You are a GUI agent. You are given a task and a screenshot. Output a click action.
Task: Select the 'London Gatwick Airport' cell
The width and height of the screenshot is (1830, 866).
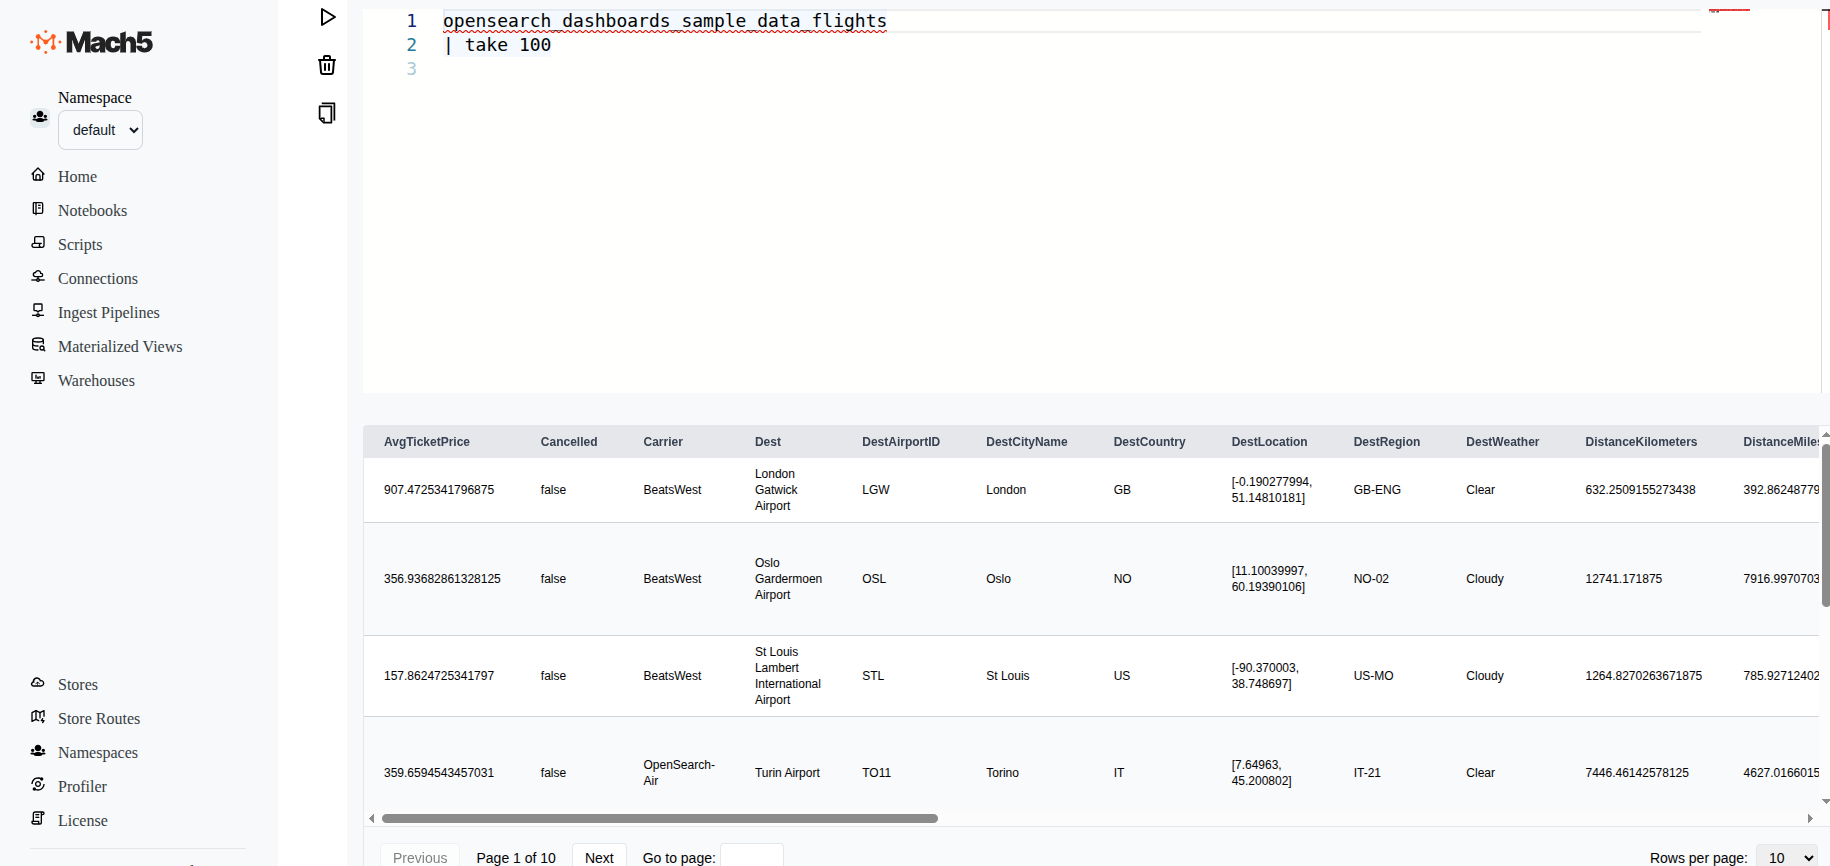pyautogui.click(x=776, y=490)
